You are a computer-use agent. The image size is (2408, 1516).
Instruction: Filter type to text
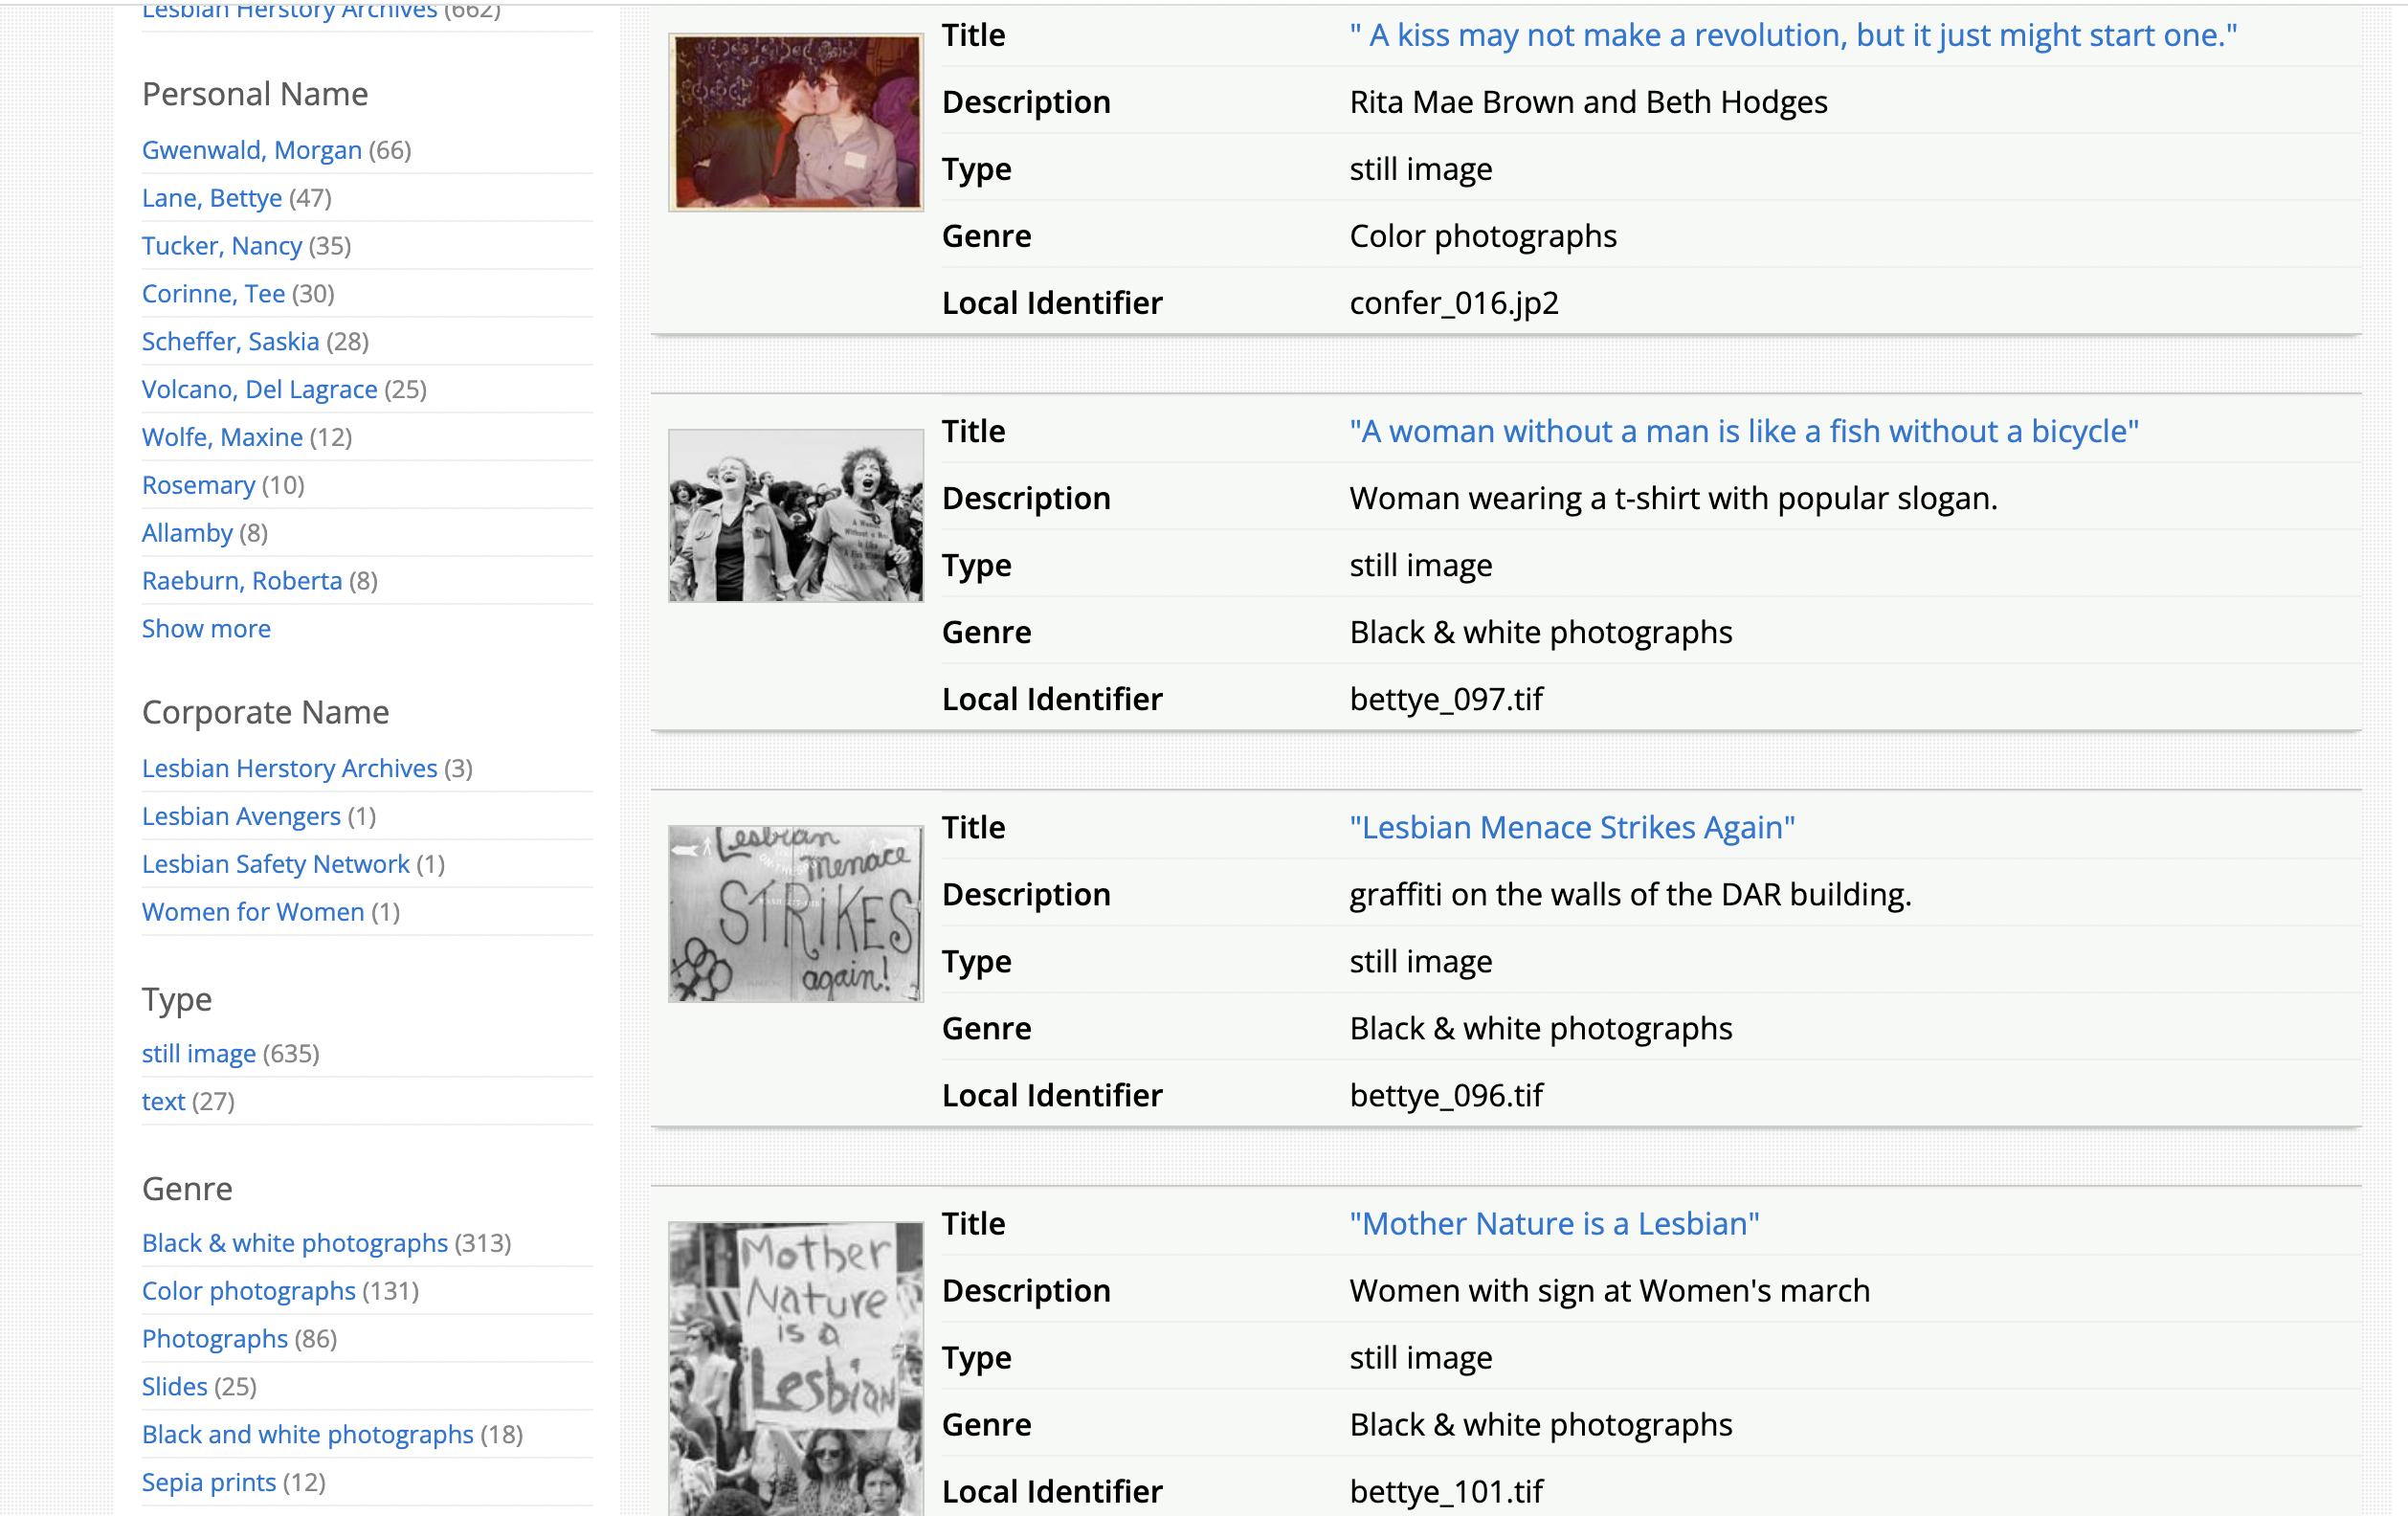point(163,1102)
